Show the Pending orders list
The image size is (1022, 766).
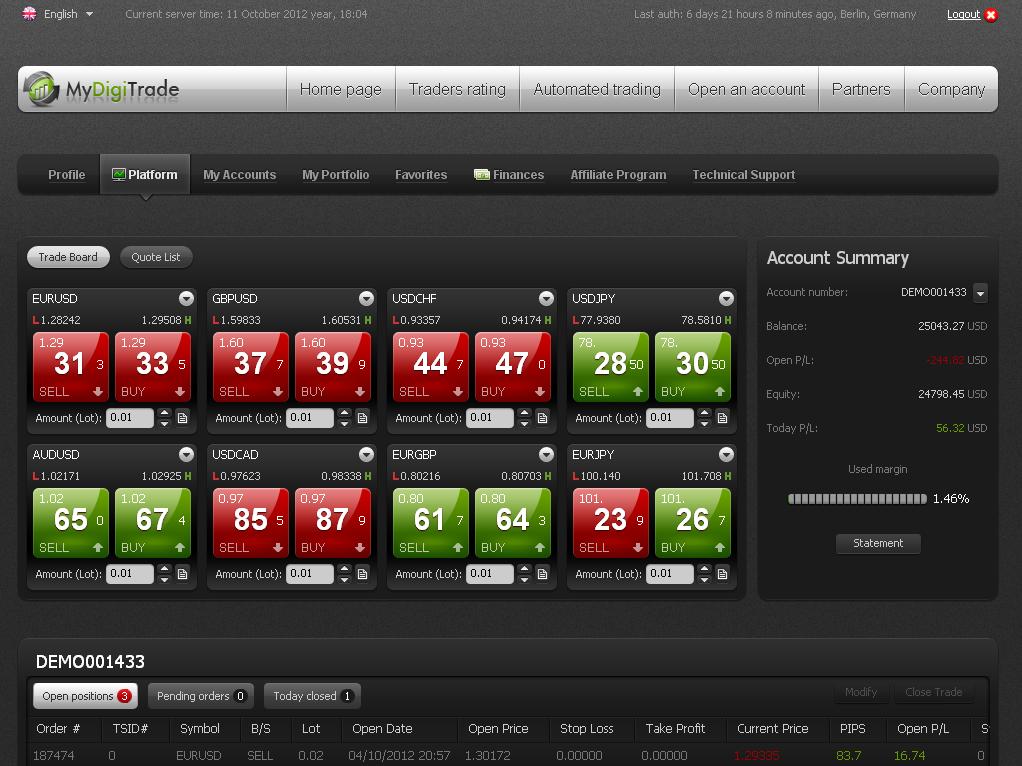pyautogui.click(x=201, y=696)
